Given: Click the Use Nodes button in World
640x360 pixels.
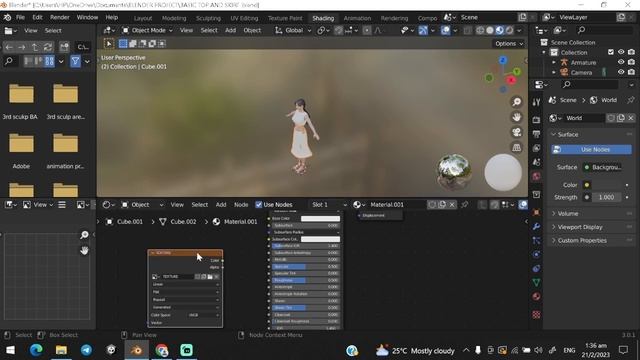Looking at the screenshot, I should (591, 150).
